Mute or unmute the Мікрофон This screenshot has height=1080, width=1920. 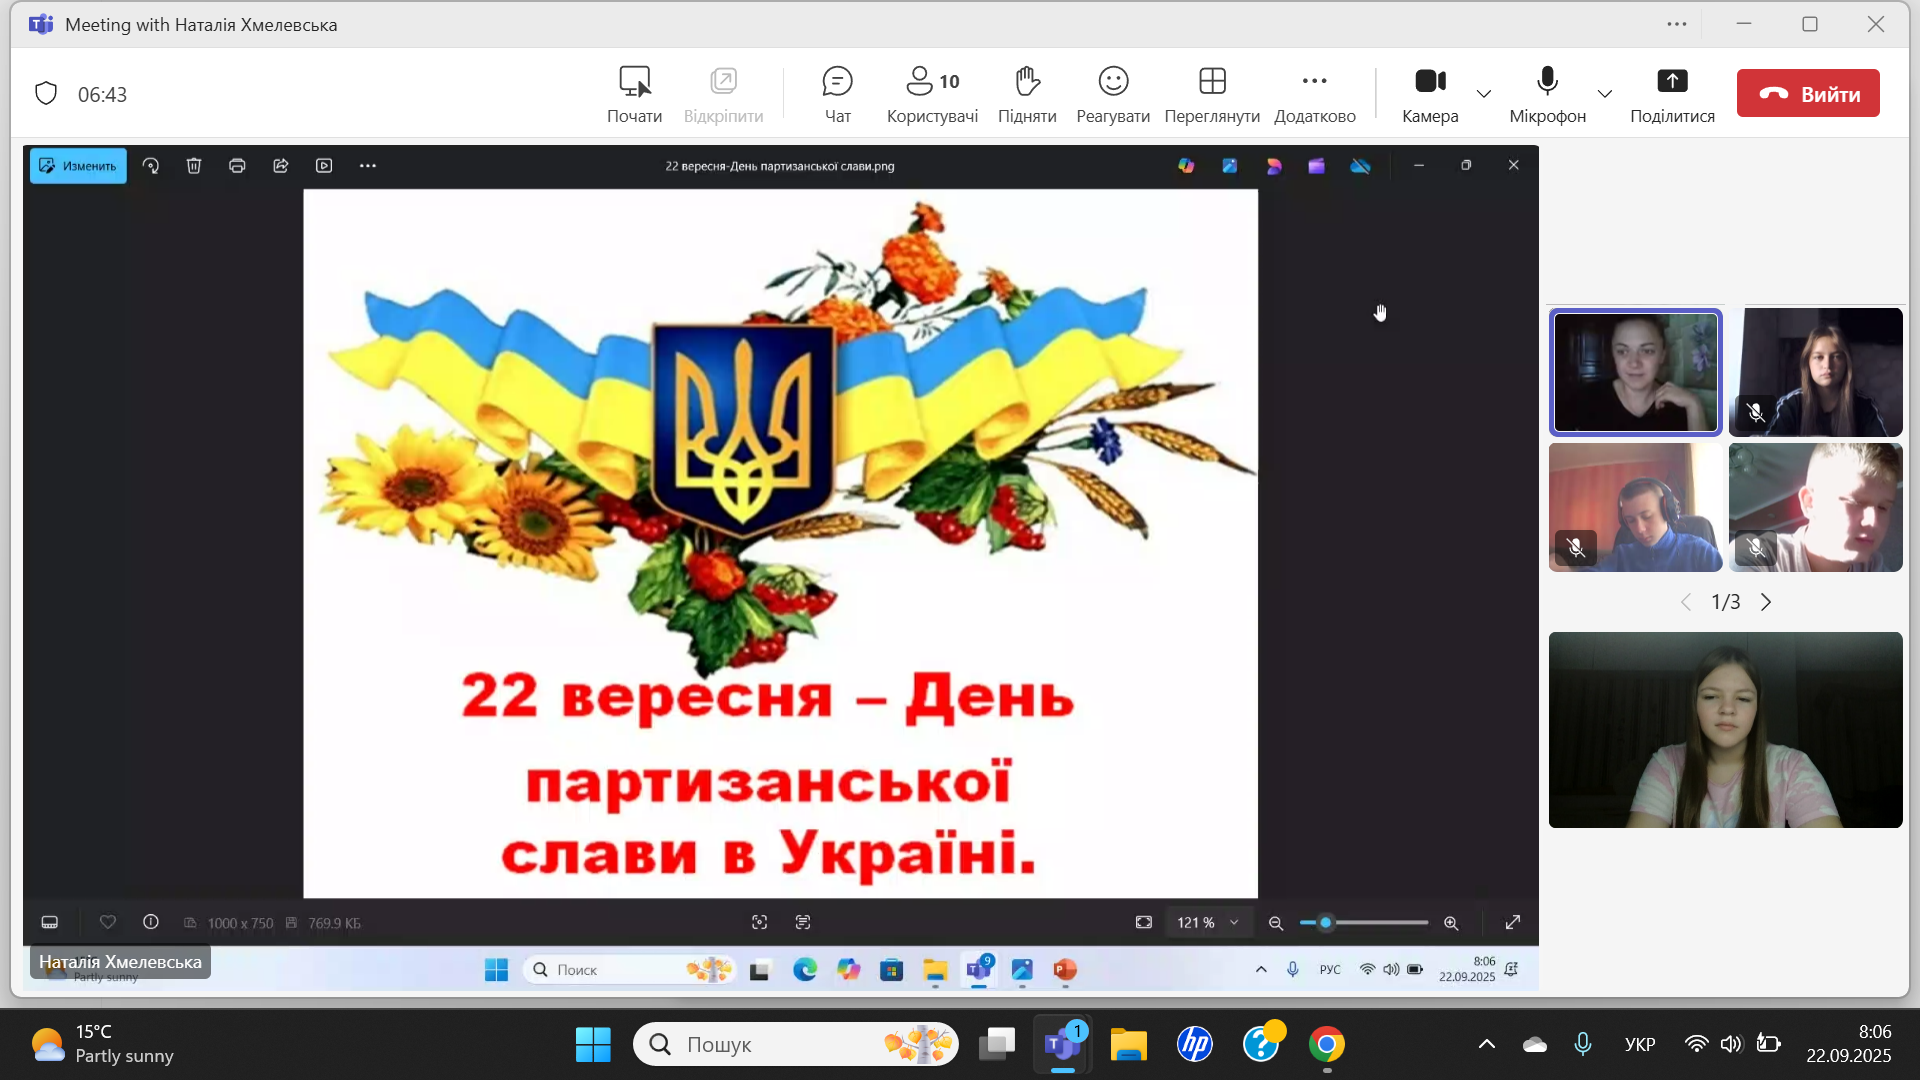[1547, 94]
